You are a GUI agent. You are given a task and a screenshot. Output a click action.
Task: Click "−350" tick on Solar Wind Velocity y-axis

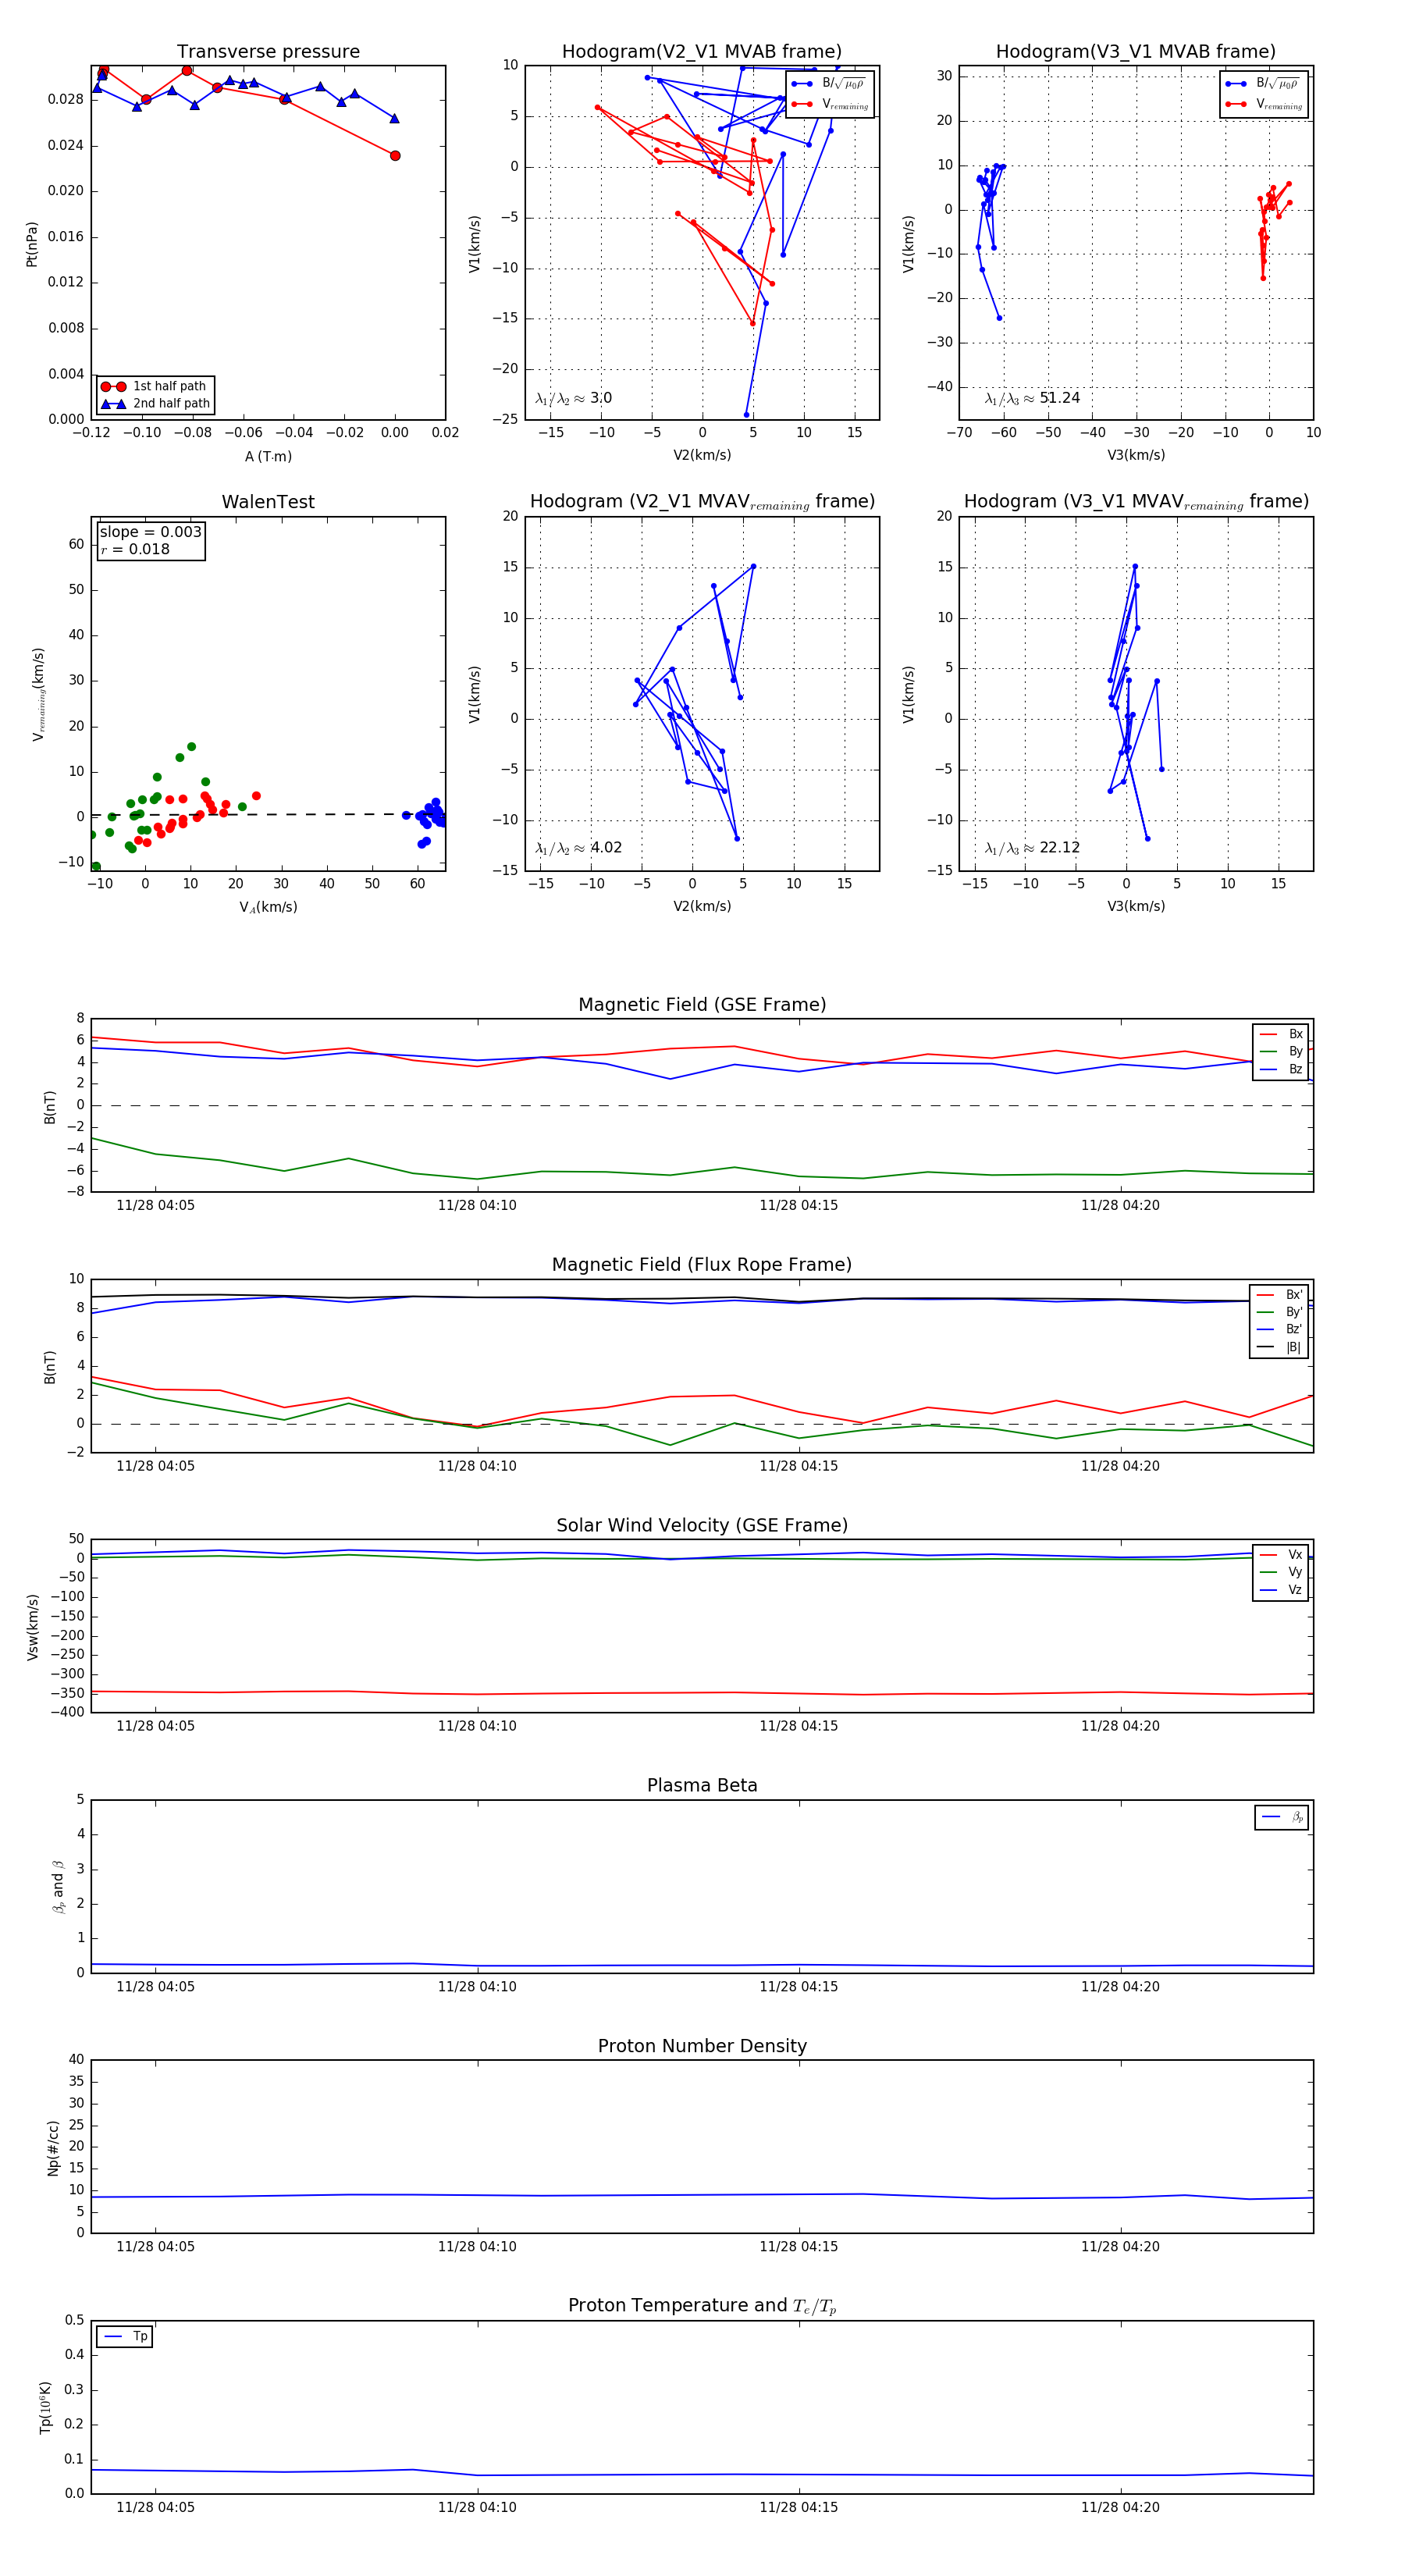(66, 1693)
